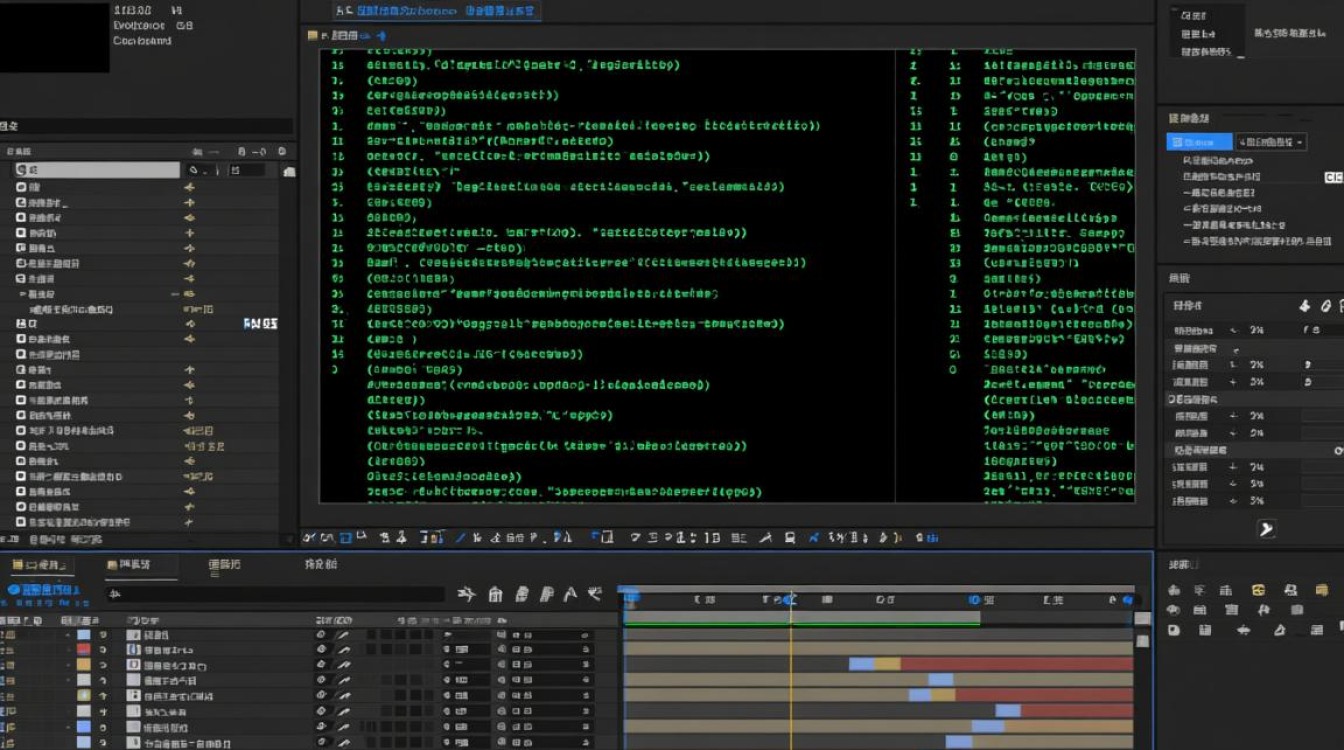This screenshot has height=750, width=1344.
Task: Click the white boxed badge in the right panel
Action: [x=1334, y=177]
